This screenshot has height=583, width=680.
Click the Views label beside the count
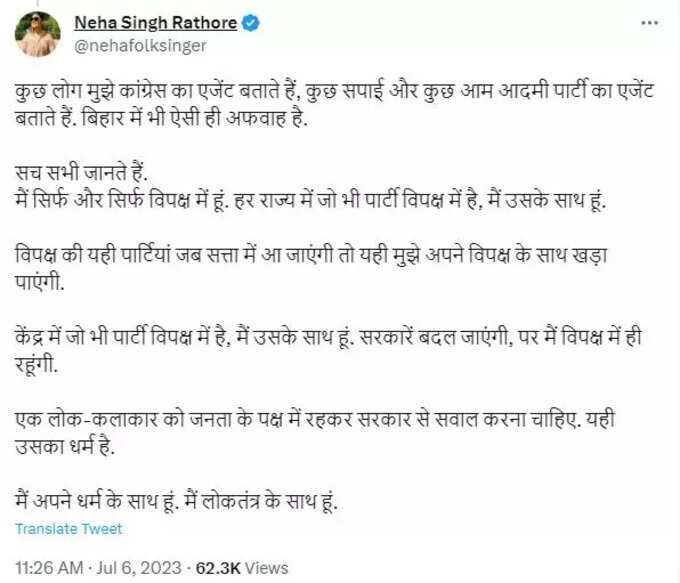[x=266, y=567]
